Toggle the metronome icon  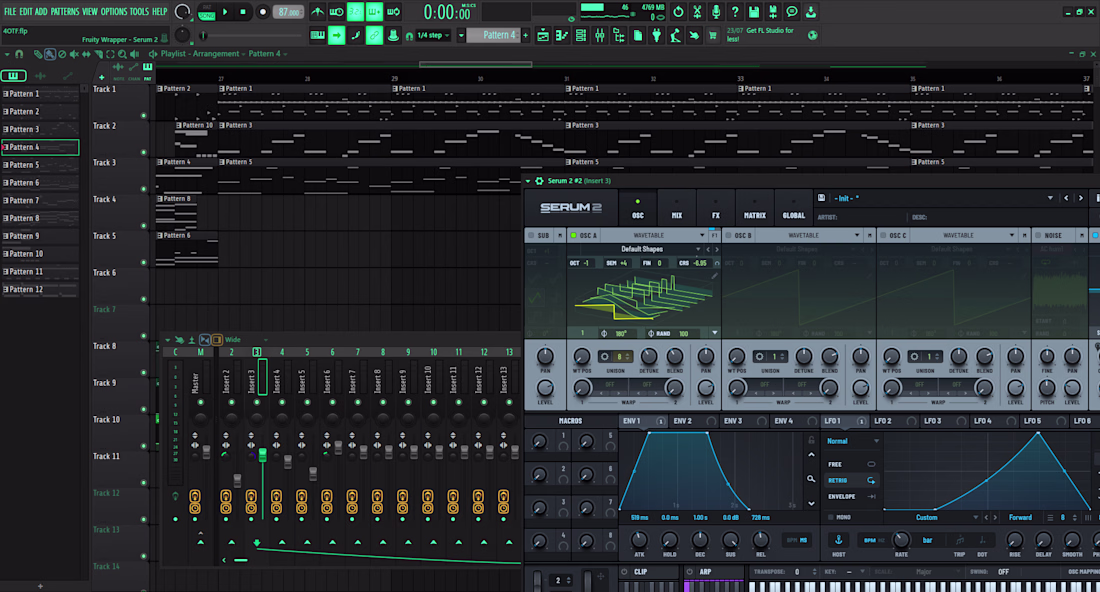pyautogui.click(x=318, y=12)
